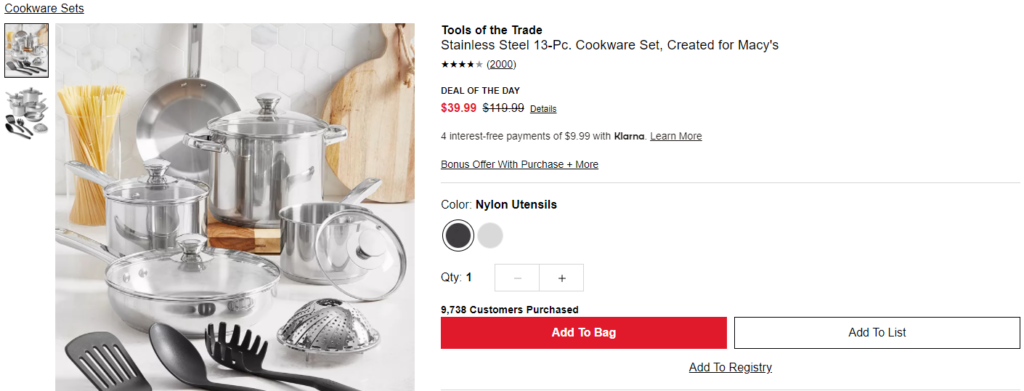The height and width of the screenshot is (391, 1024).
Task: Open the Cookware Sets breadcrumb link
Action: click(44, 8)
